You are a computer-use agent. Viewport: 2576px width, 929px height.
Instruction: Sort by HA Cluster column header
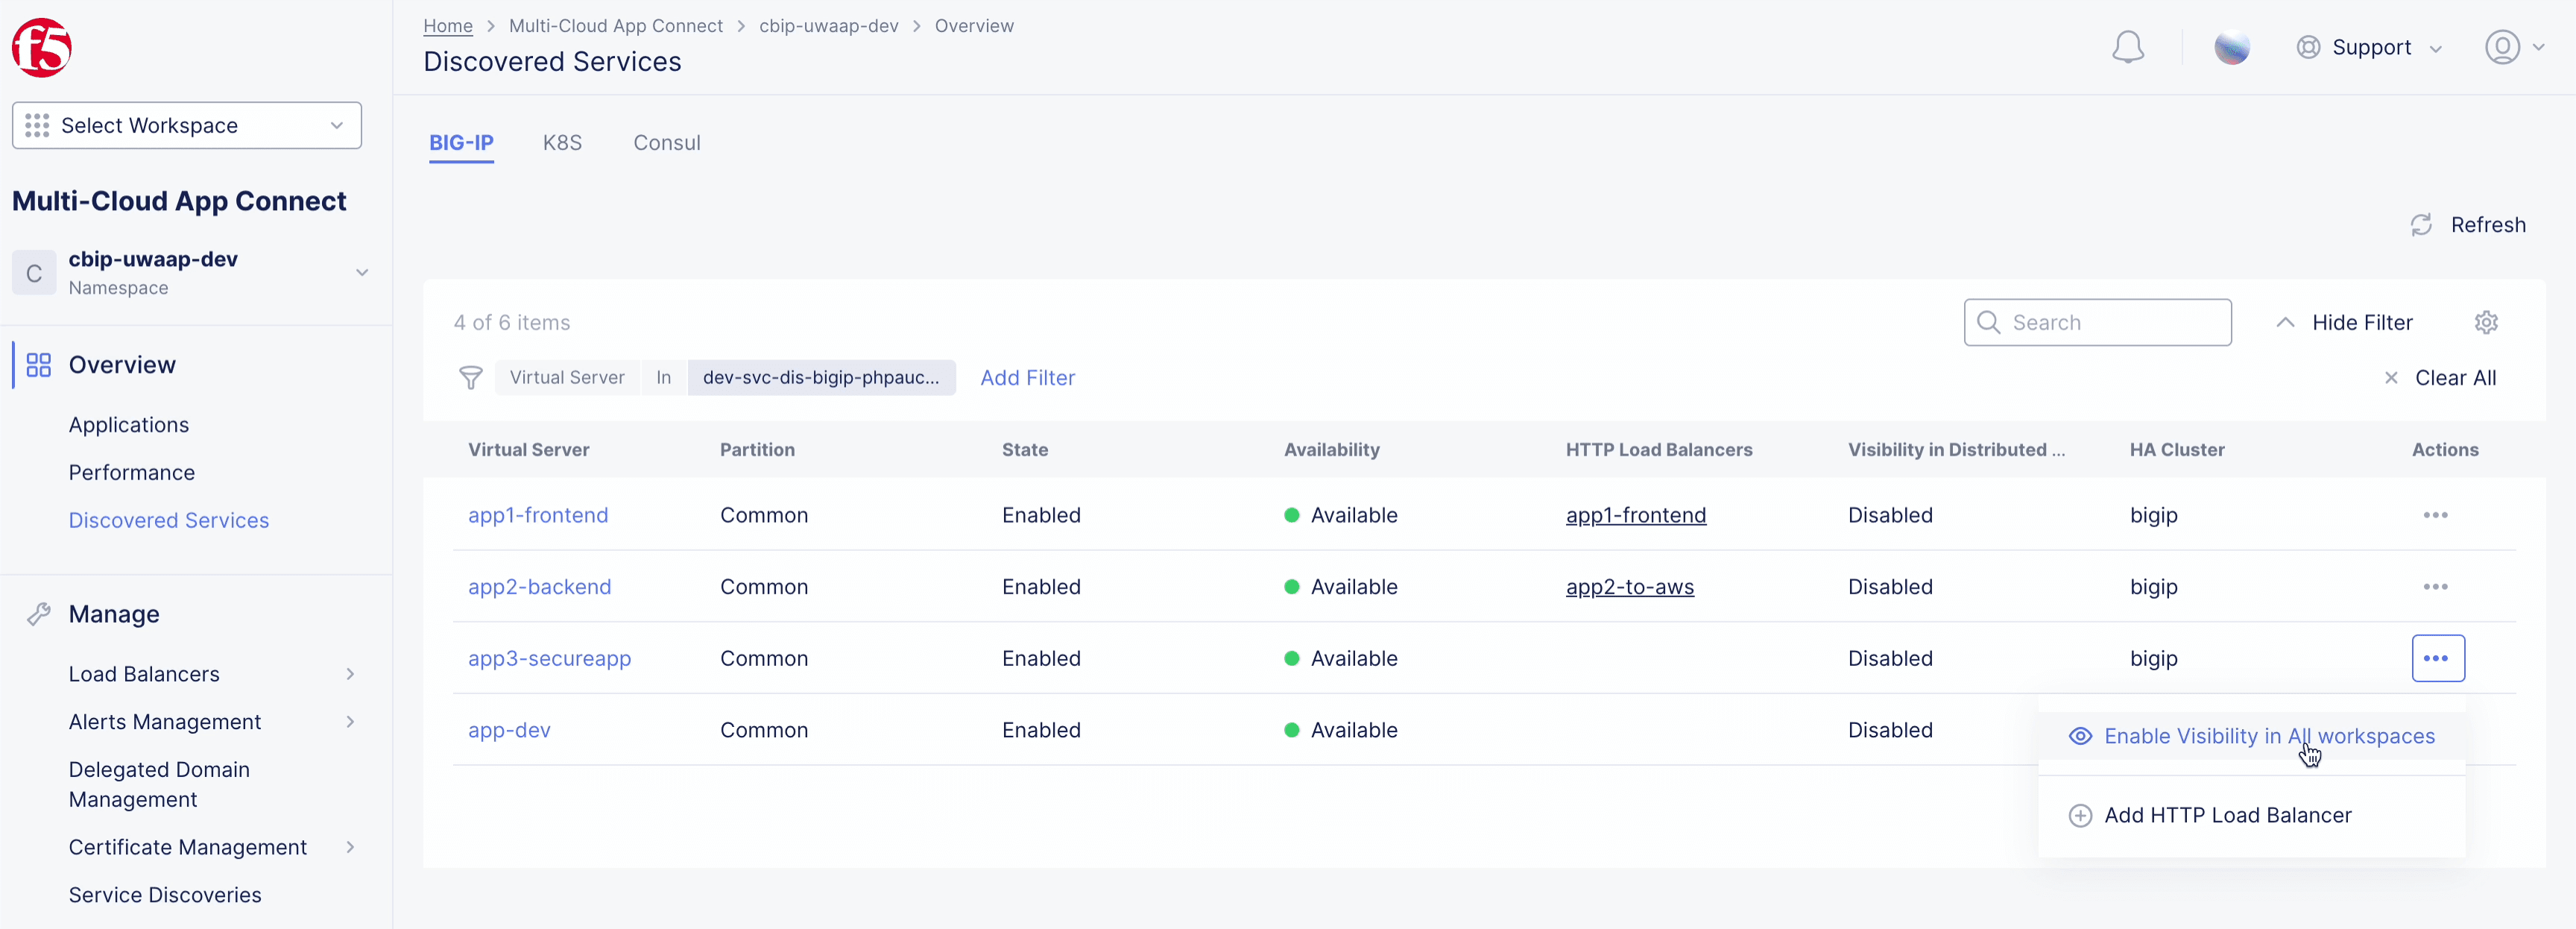point(2177,450)
